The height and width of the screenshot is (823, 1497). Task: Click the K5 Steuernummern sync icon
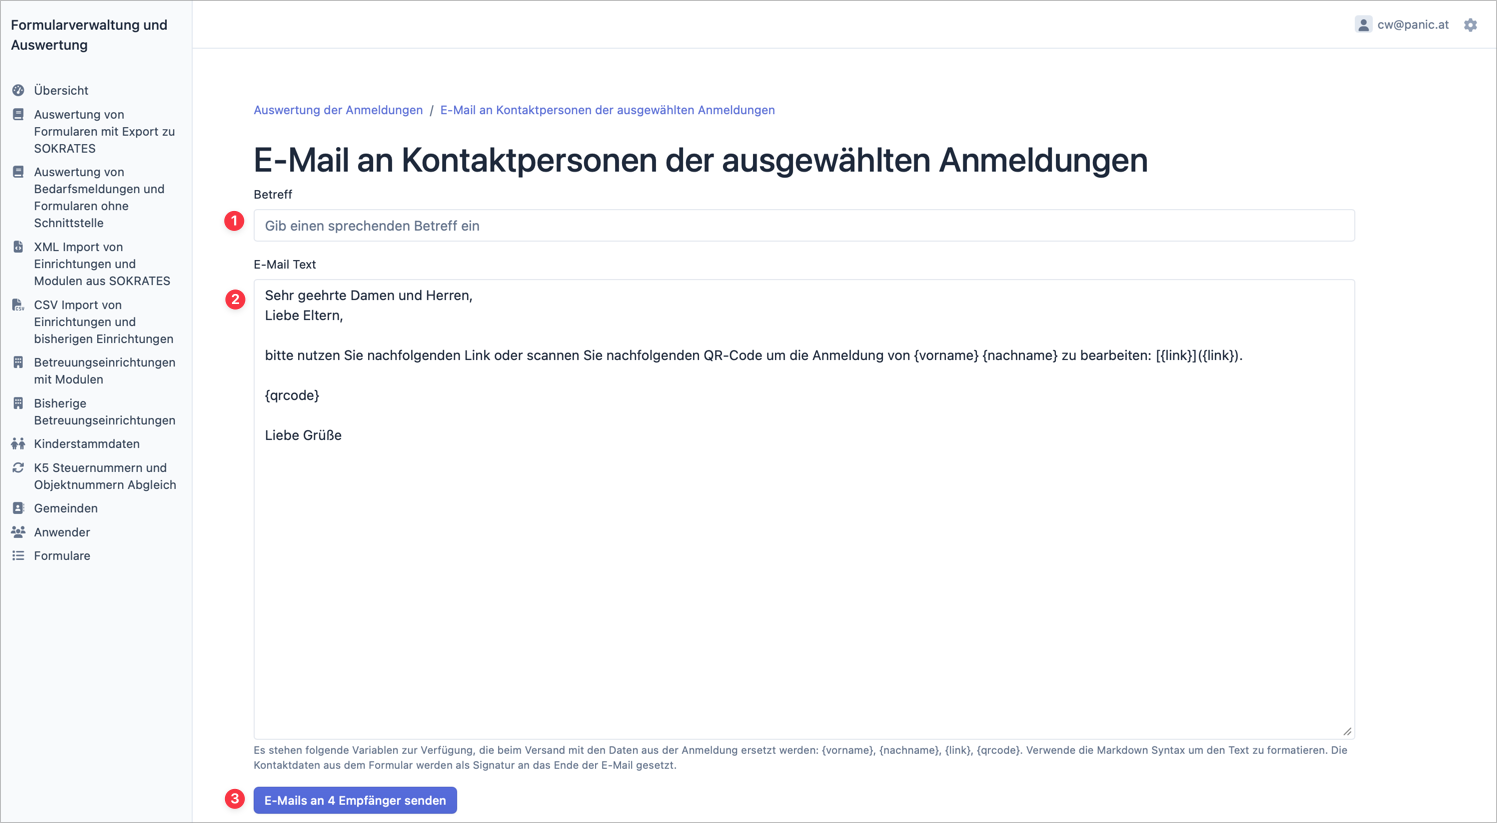pos(18,468)
